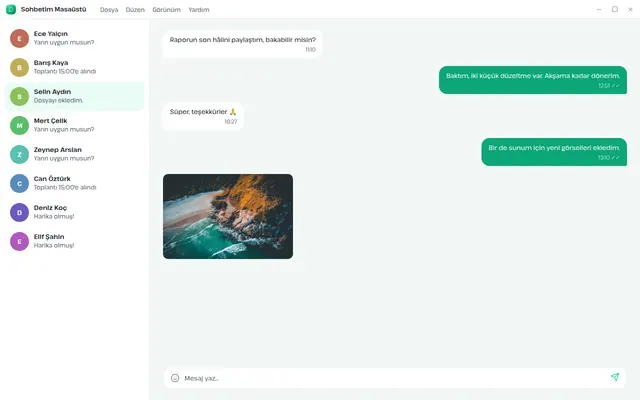Click the 'Dosyayı ekledim.' preview text
The height and width of the screenshot is (400, 640).
click(x=58, y=100)
